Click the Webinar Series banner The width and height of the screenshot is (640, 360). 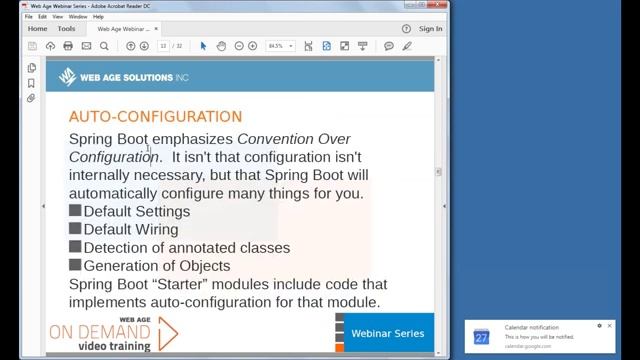click(388, 333)
